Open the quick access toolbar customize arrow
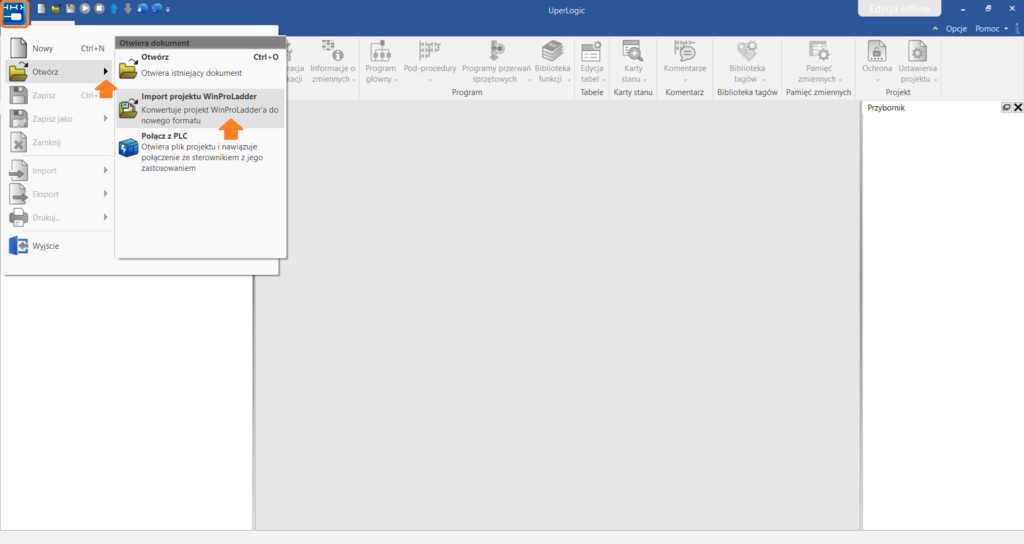 tap(168, 10)
